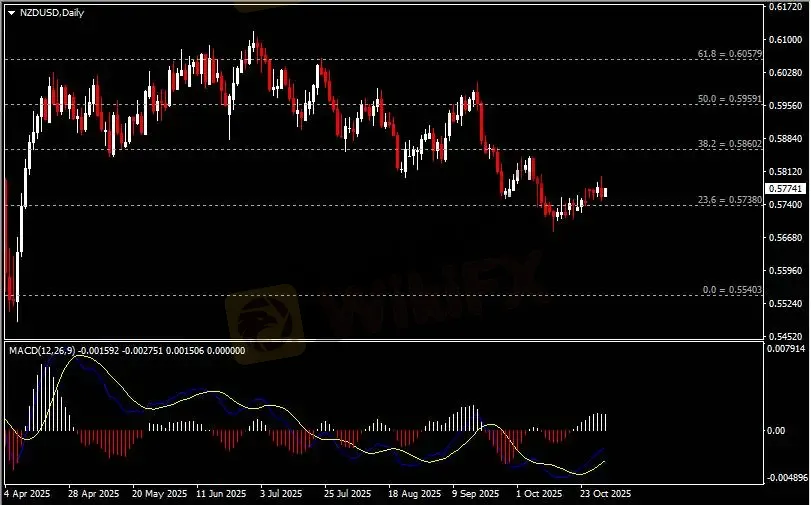The image size is (811, 505).
Task: Click the 11 Jun 2025 date label
Action: tap(221, 494)
